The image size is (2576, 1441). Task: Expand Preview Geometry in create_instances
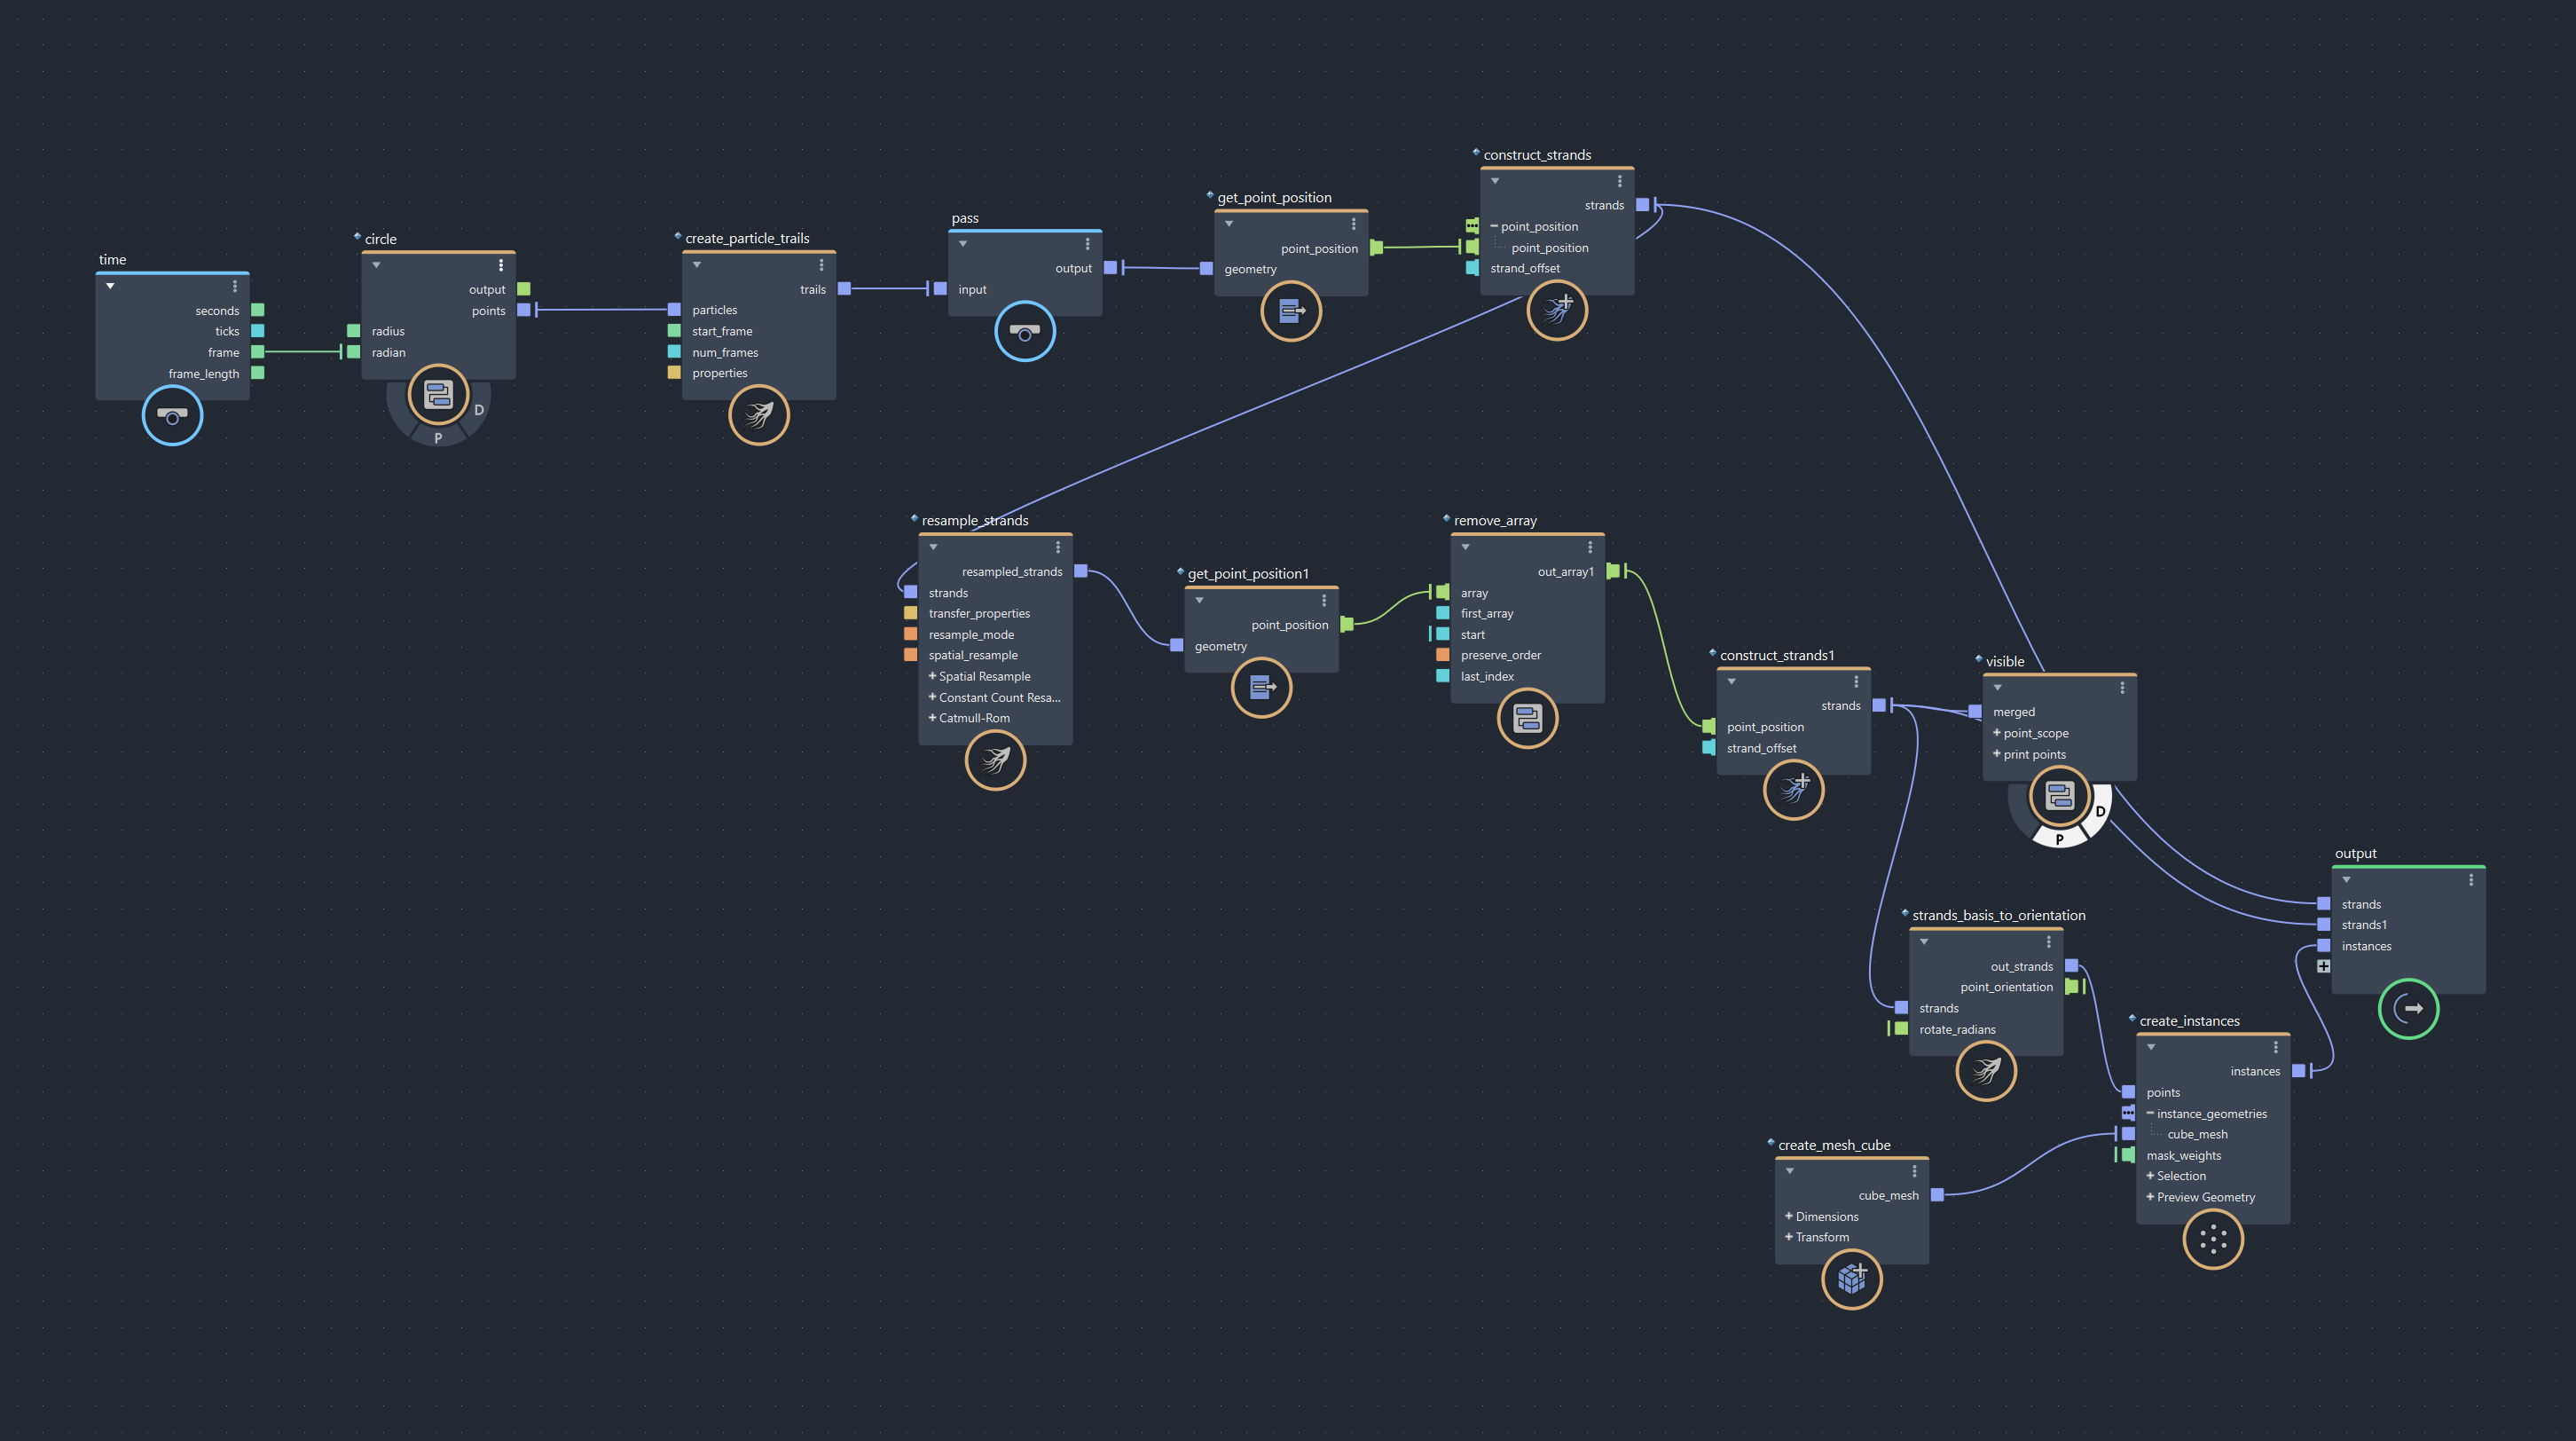point(2150,1197)
